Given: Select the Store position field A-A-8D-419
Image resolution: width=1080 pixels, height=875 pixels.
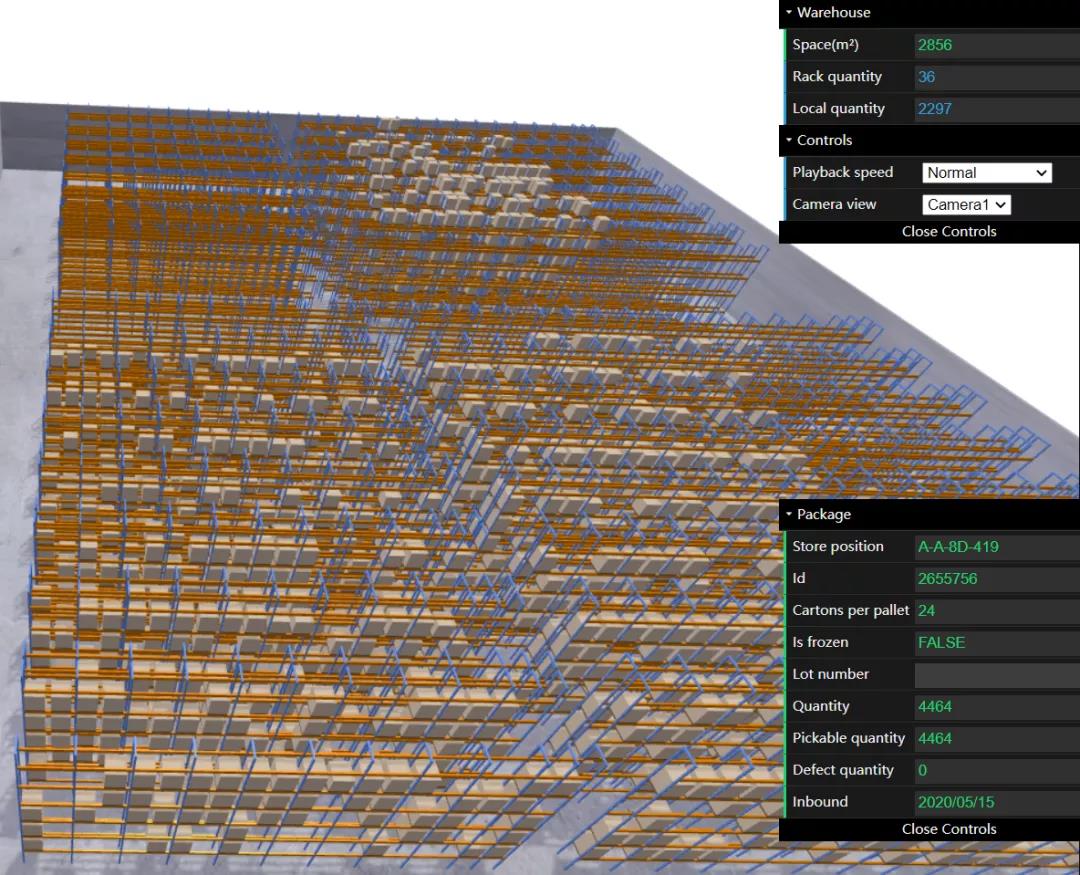Looking at the screenshot, I should click(997, 546).
